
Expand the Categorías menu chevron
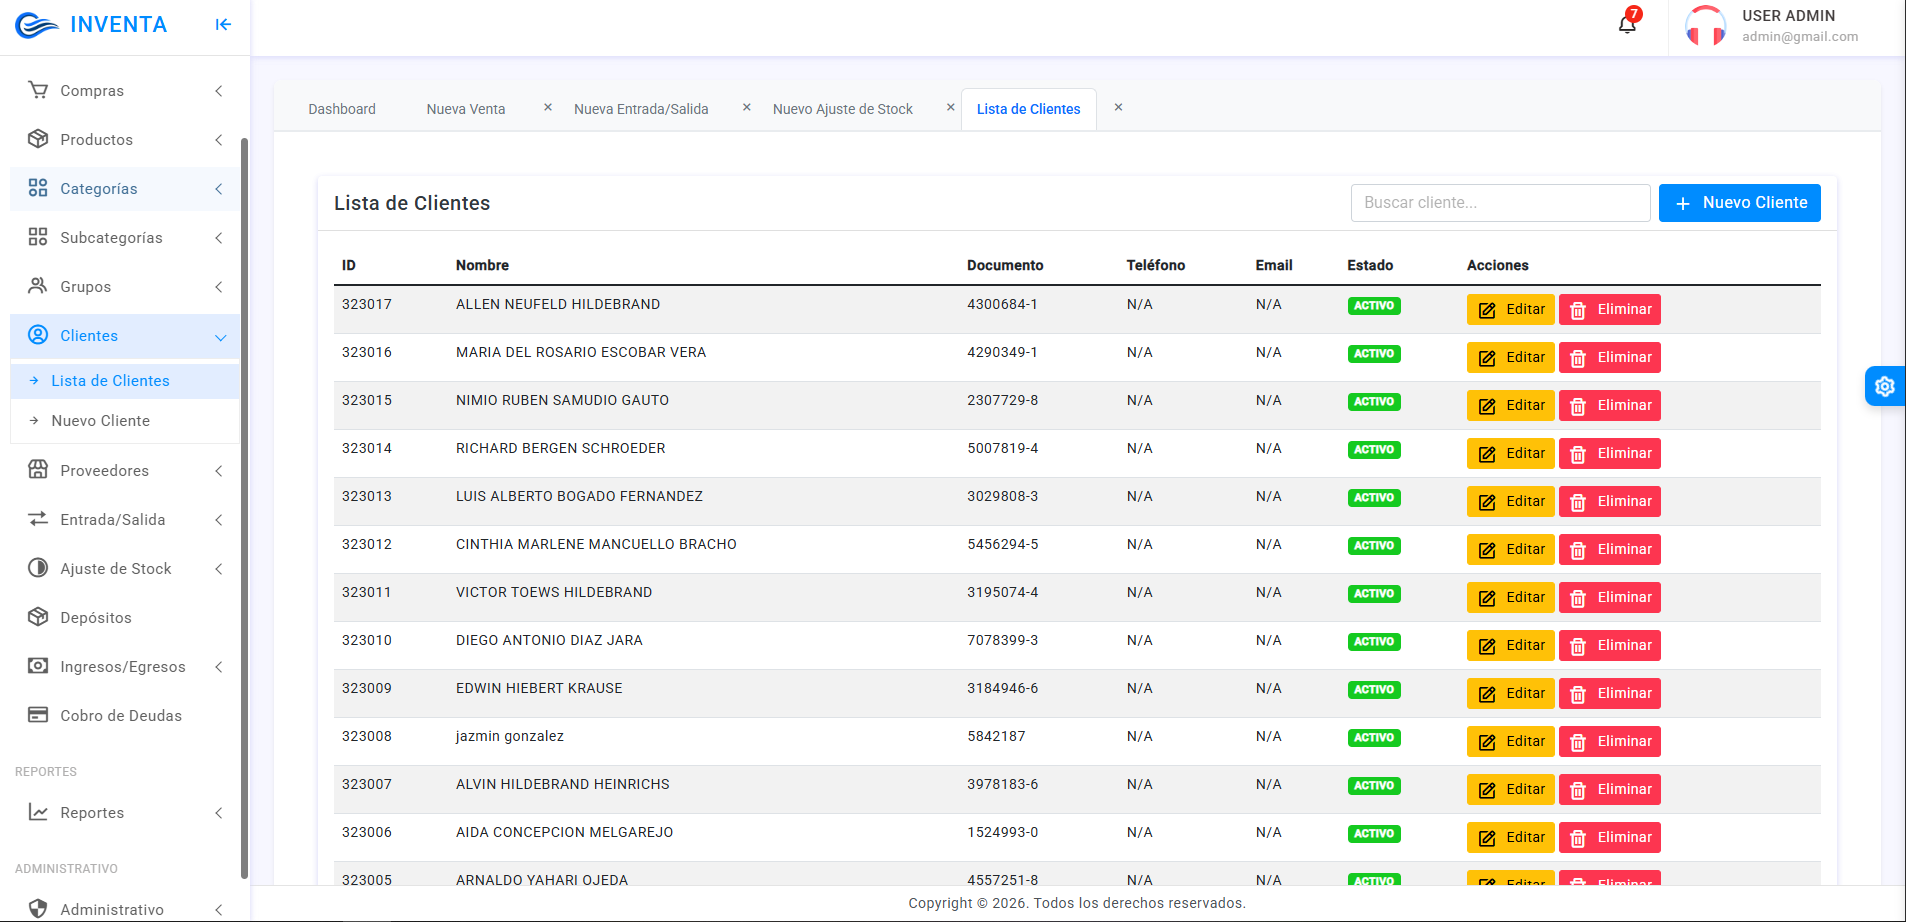tap(218, 189)
